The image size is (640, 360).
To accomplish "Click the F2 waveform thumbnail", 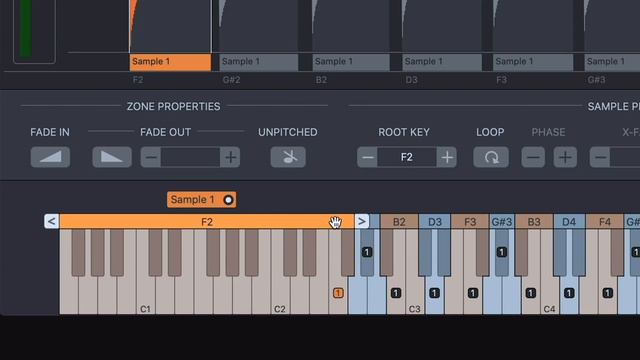I will coord(170,26).
